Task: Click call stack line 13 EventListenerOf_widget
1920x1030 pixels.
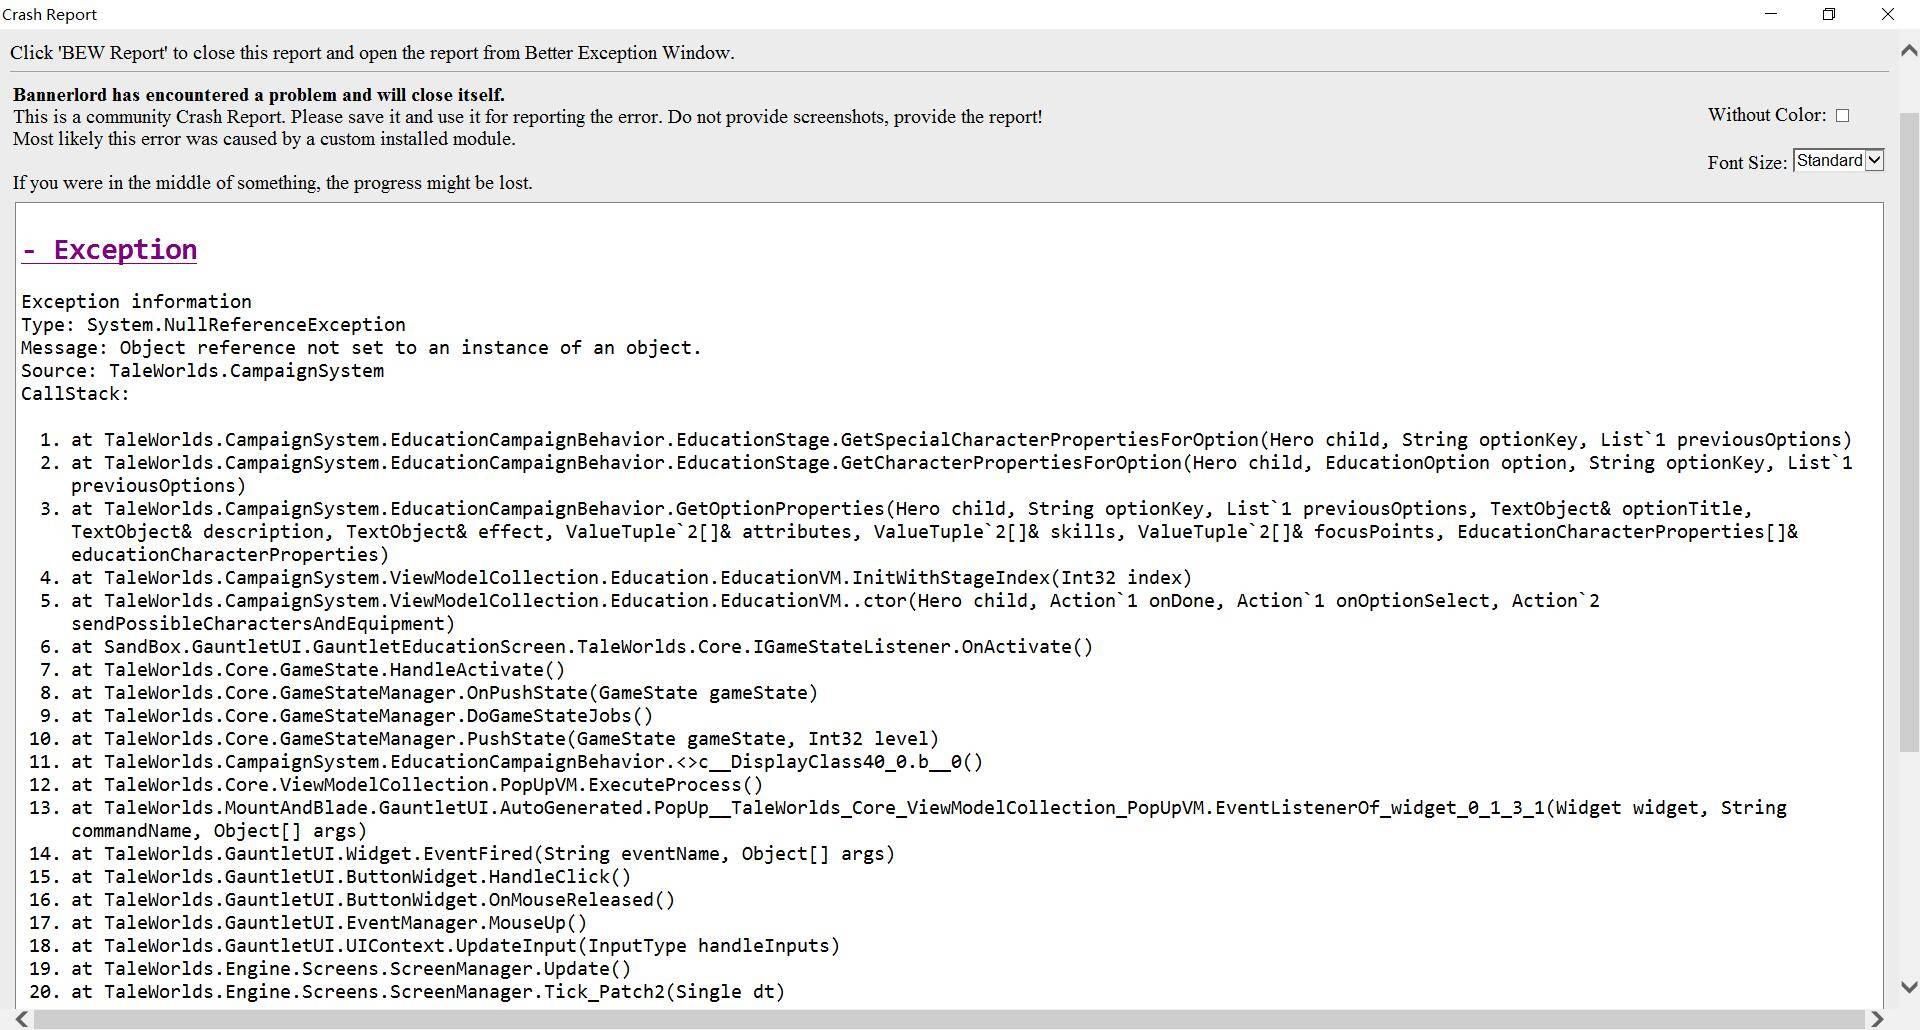Action: click(x=929, y=819)
